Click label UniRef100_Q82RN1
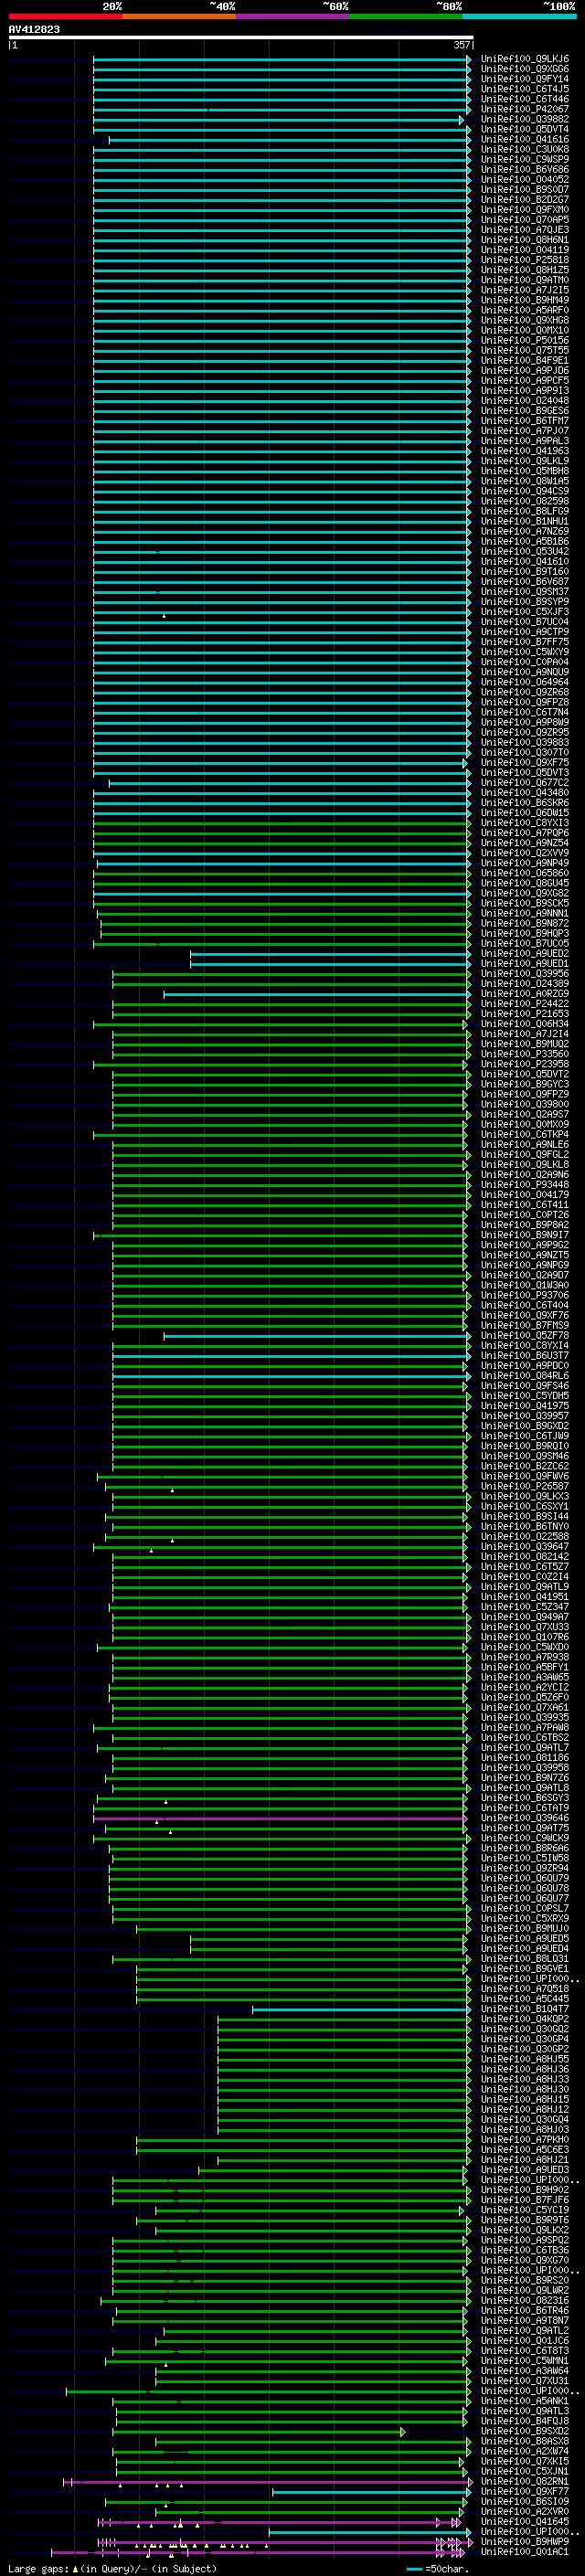Image resolution: width=585 pixels, height=2576 pixels. [x=525, y=2481]
